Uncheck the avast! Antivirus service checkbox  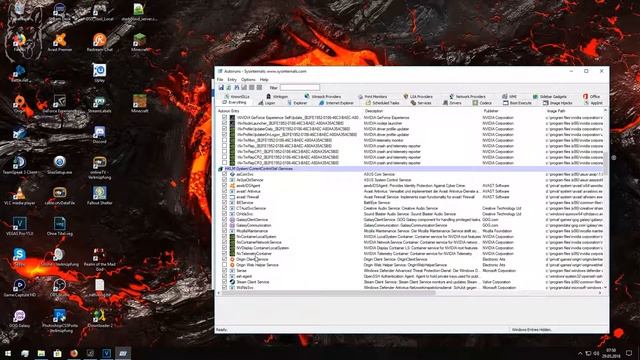(224, 191)
